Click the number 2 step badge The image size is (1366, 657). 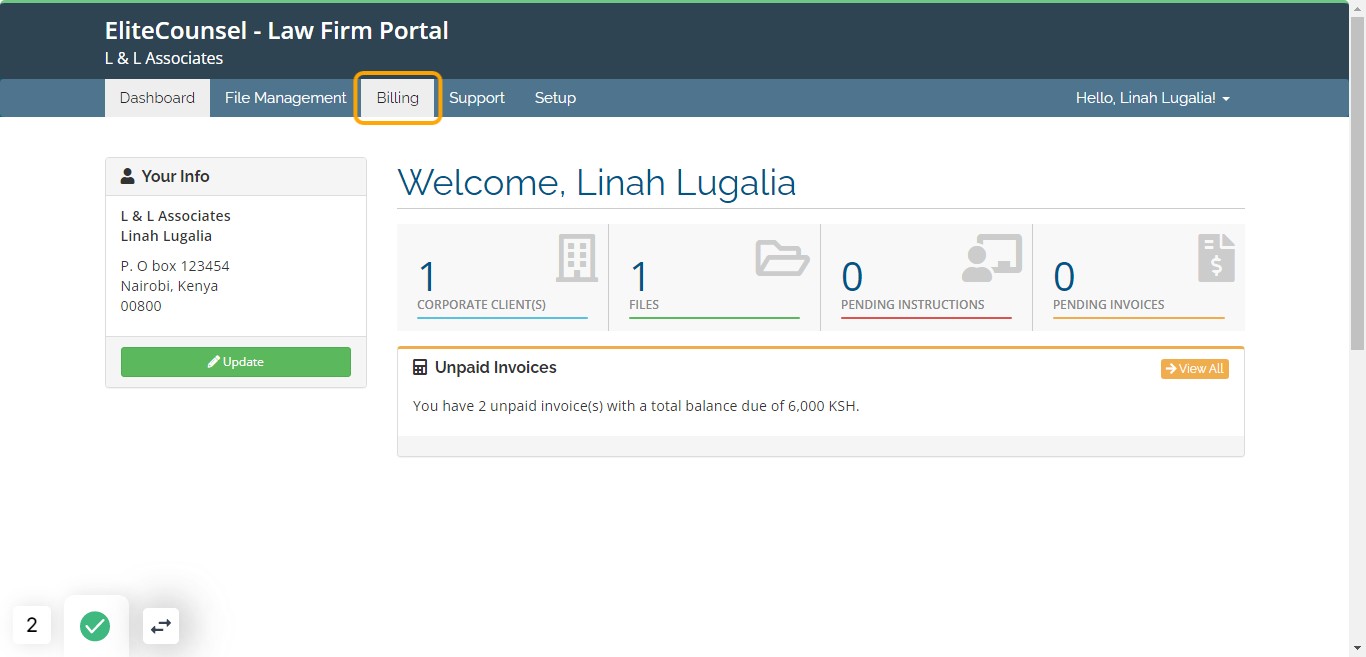pyautogui.click(x=32, y=625)
